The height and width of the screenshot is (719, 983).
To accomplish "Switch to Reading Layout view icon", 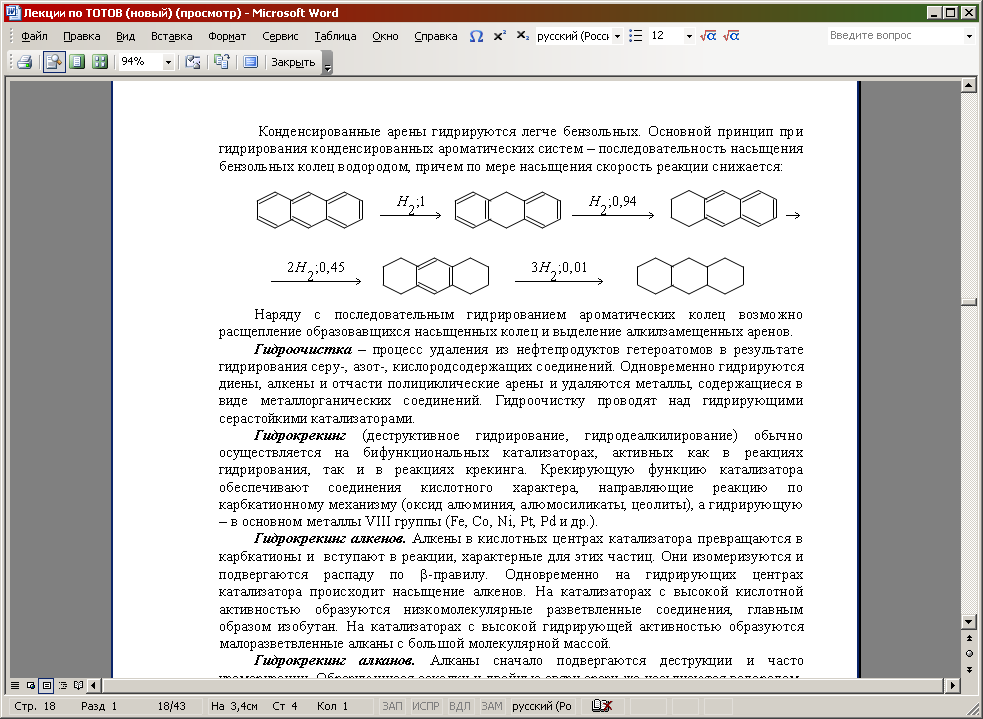I will coord(78,686).
